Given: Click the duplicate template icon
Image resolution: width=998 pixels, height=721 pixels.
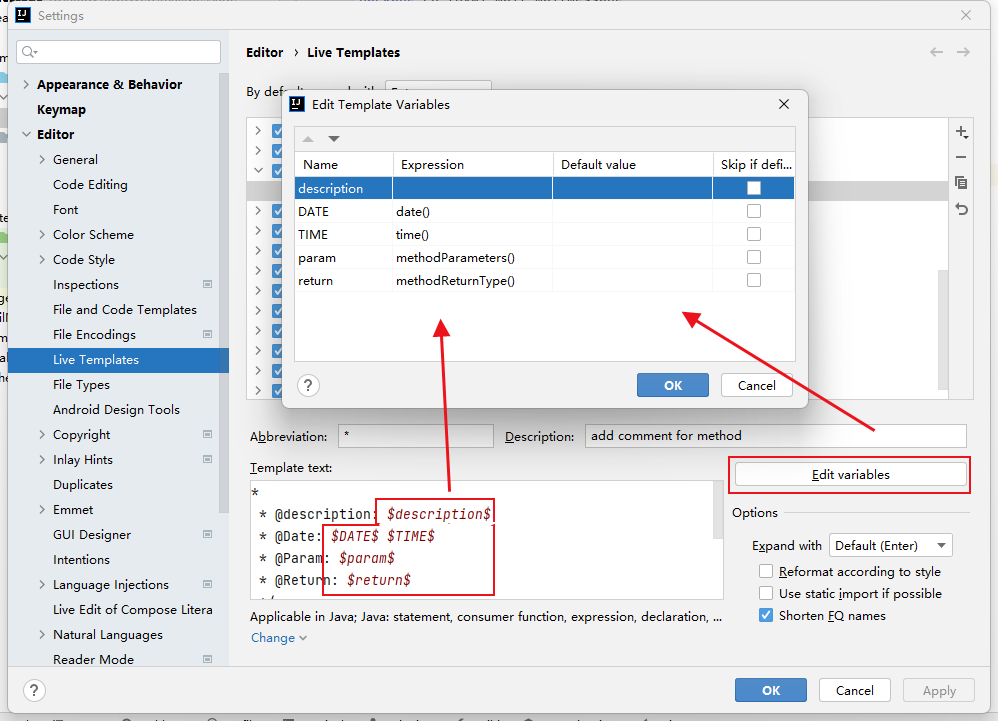Looking at the screenshot, I should (x=961, y=183).
